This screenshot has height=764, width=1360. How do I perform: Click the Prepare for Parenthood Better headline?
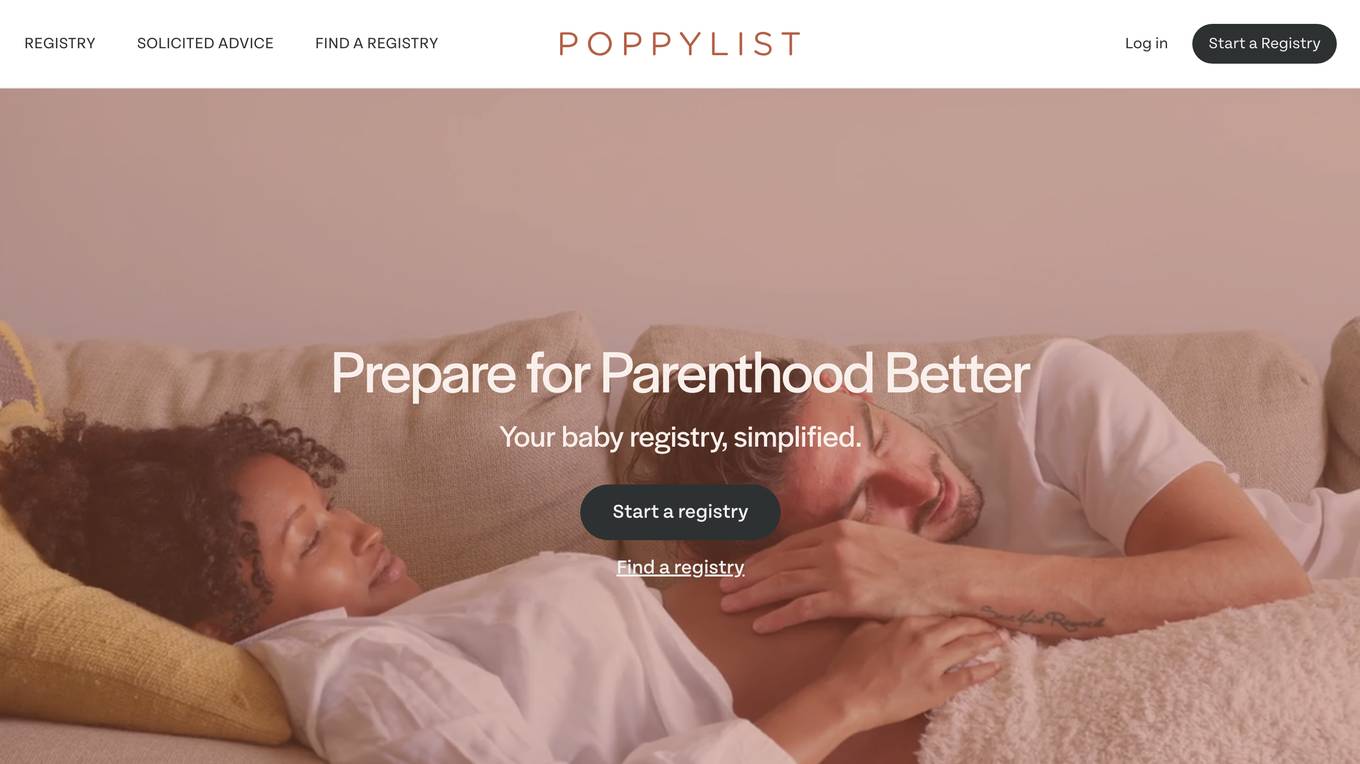click(680, 373)
